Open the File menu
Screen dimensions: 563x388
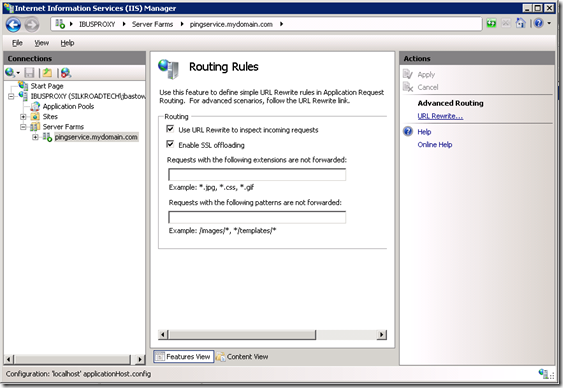tap(17, 43)
